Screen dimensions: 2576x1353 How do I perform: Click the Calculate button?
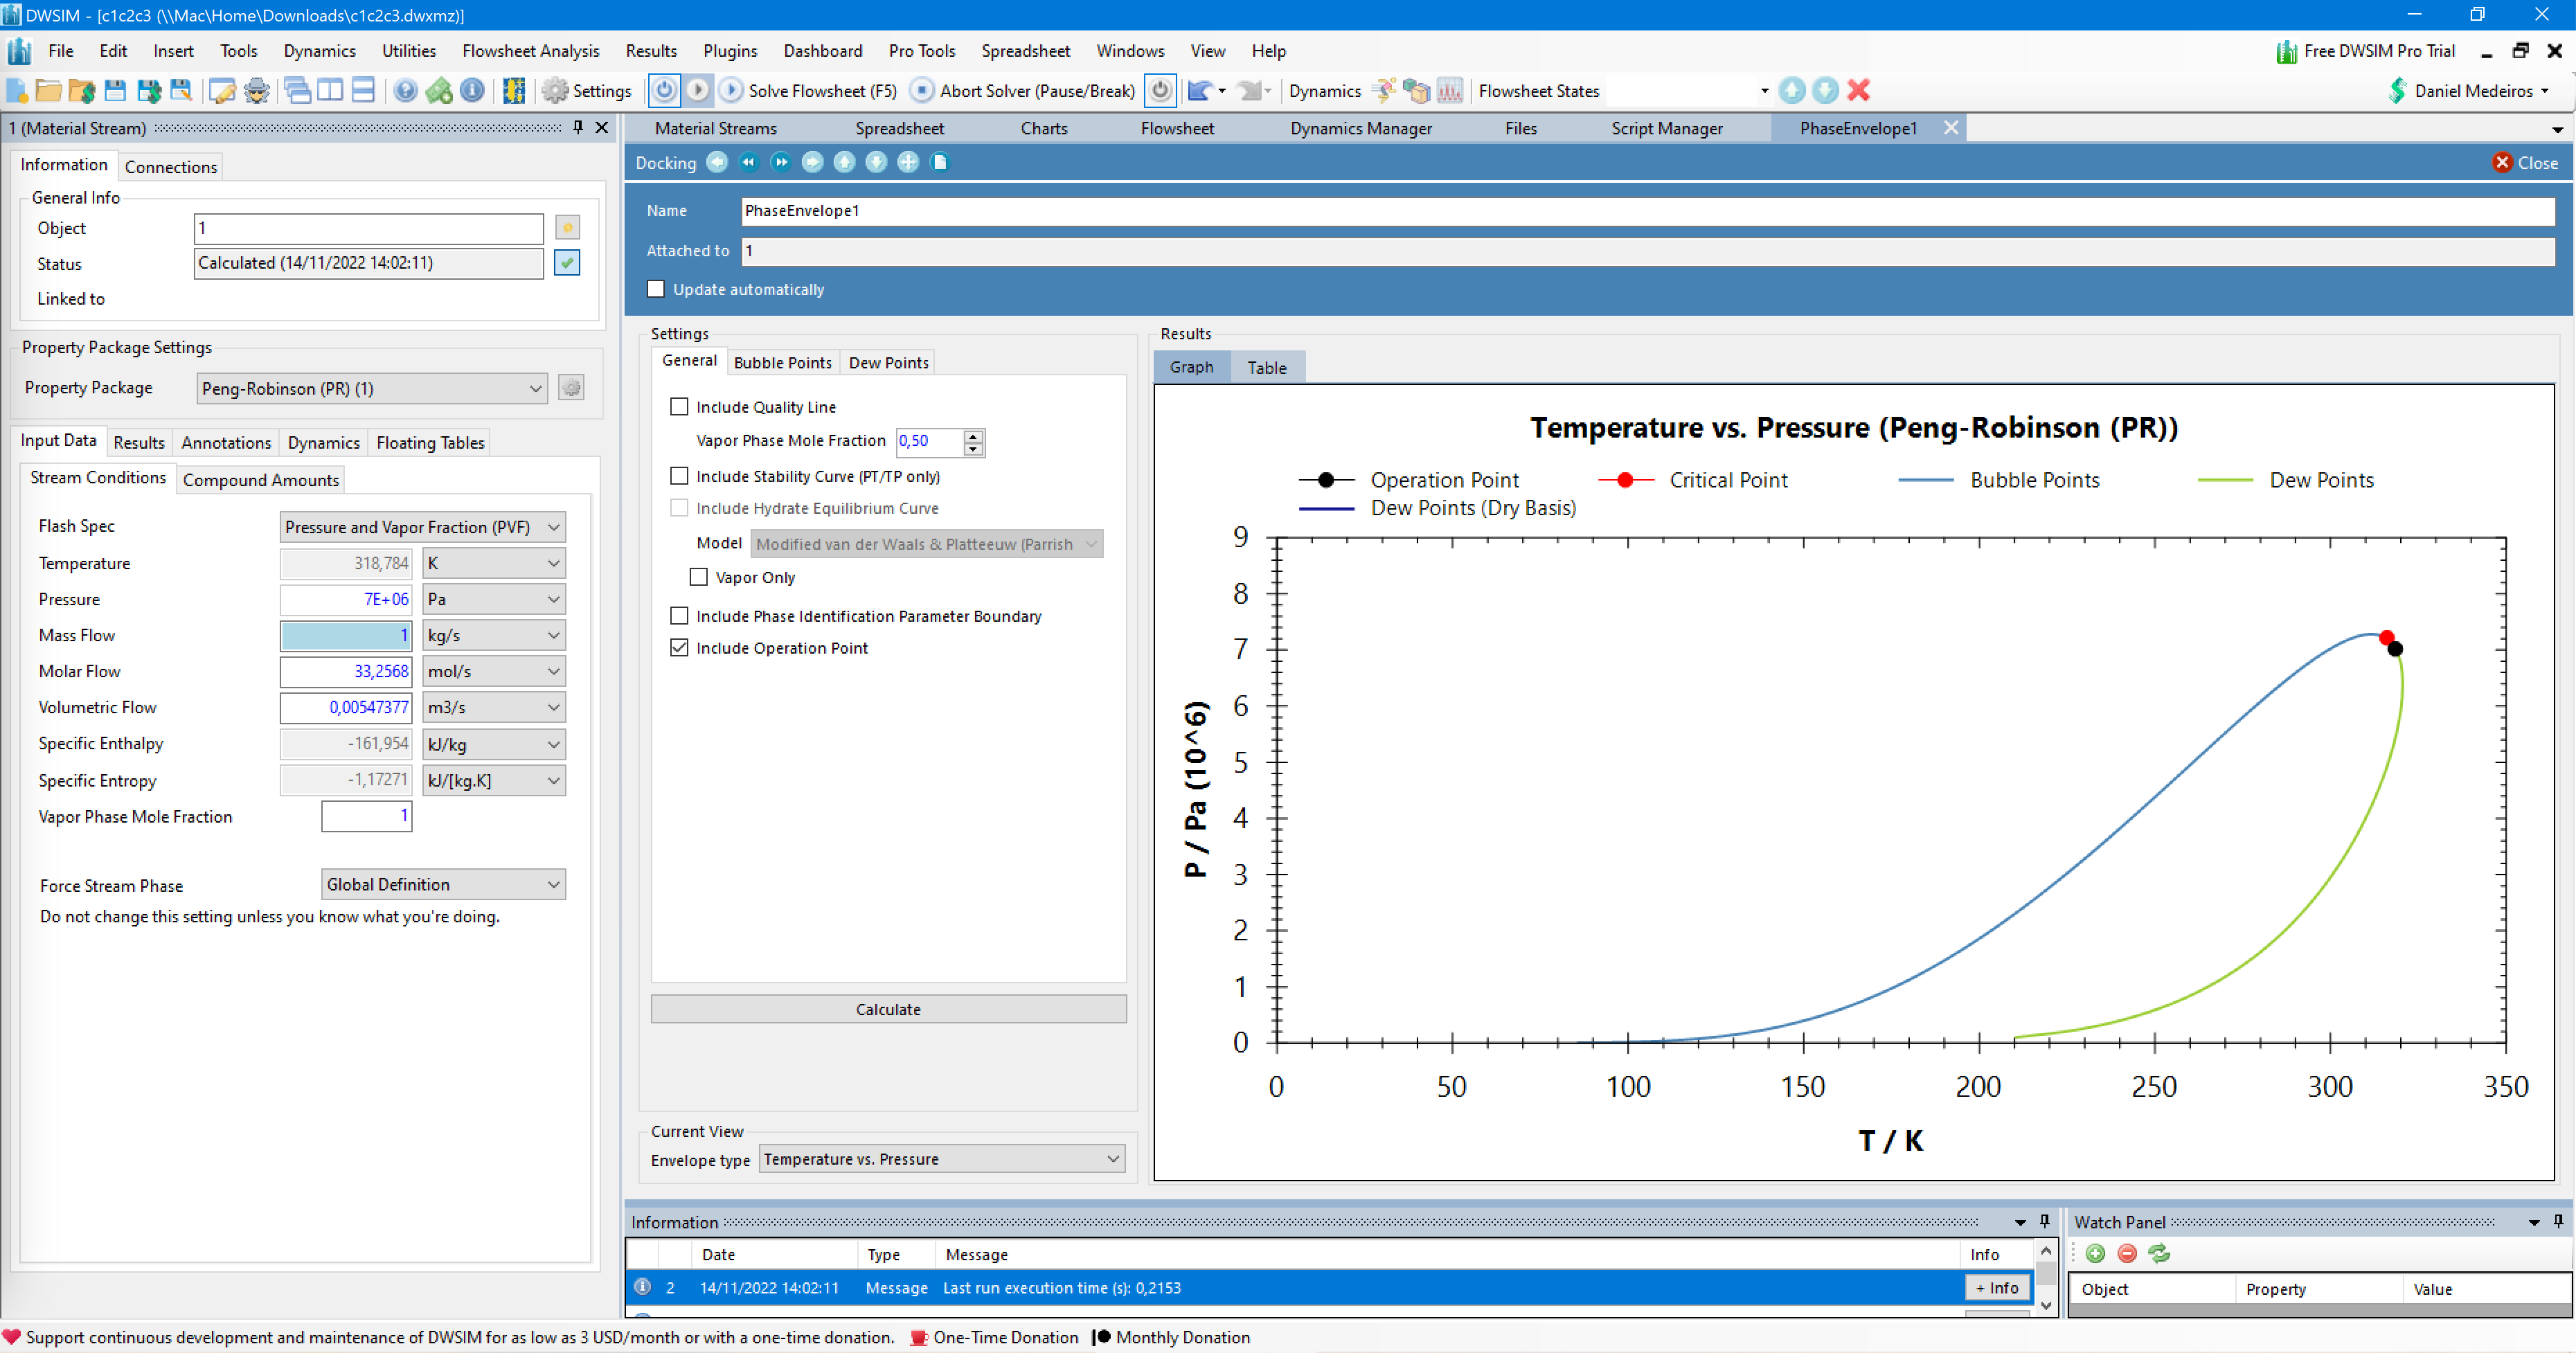click(x=888, y=1009)
